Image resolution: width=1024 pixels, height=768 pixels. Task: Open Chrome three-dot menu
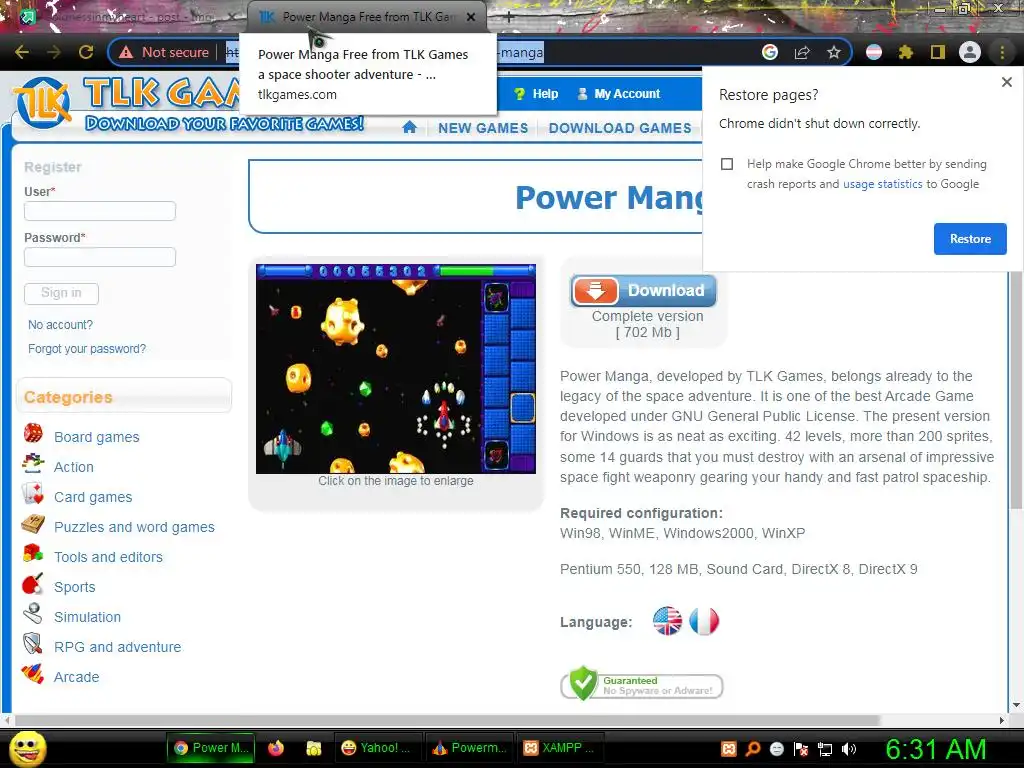1002,52
